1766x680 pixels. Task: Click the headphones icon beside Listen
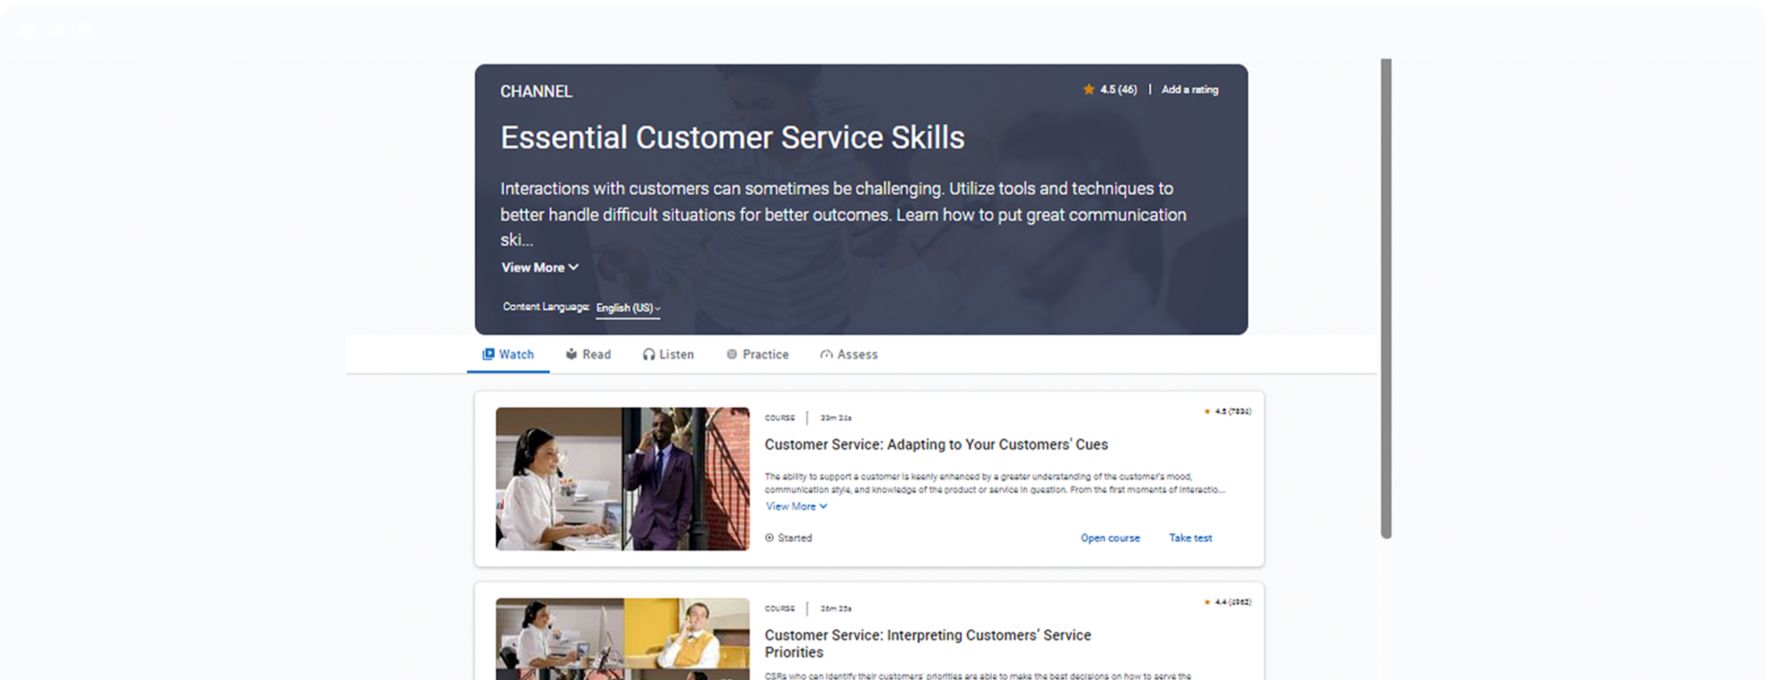tap(648, 354)
